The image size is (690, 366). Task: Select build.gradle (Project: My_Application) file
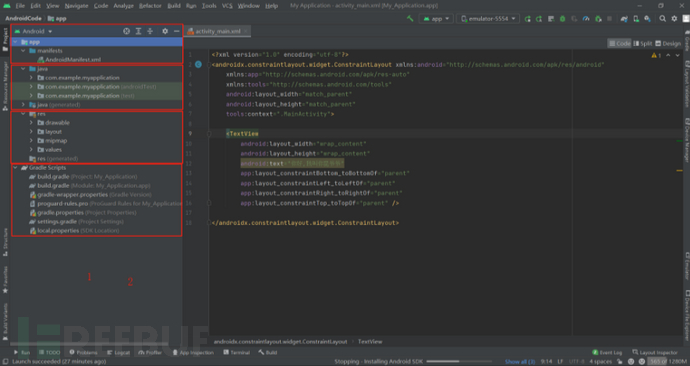tap(83, 176)
